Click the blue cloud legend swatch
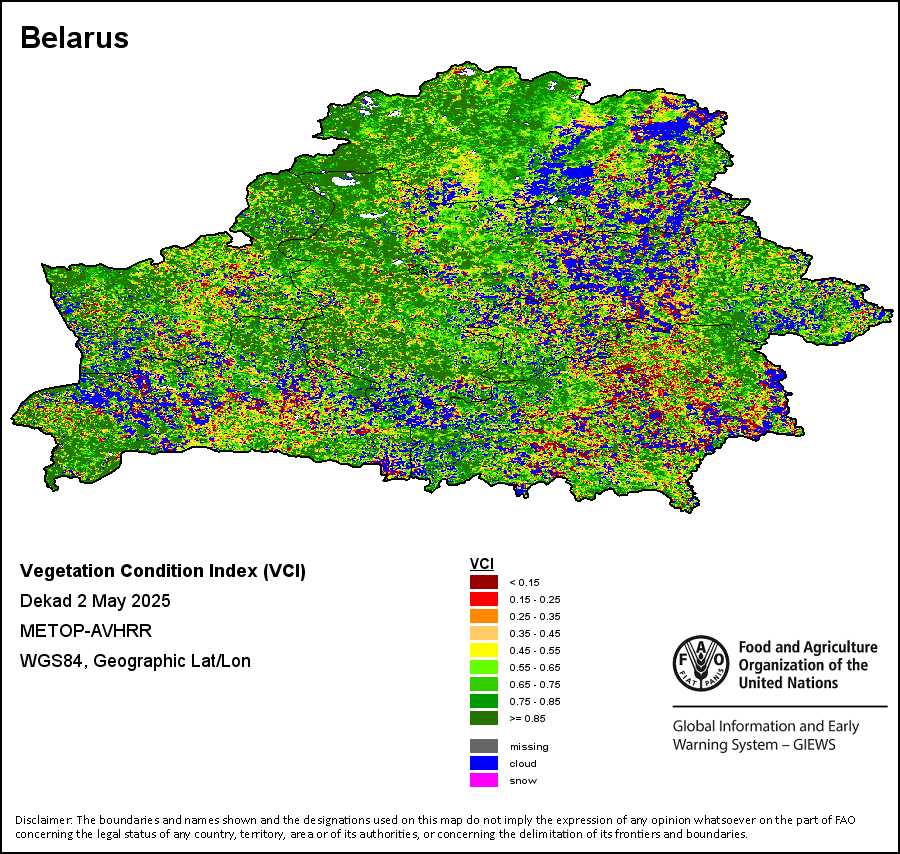 (484, 763)
